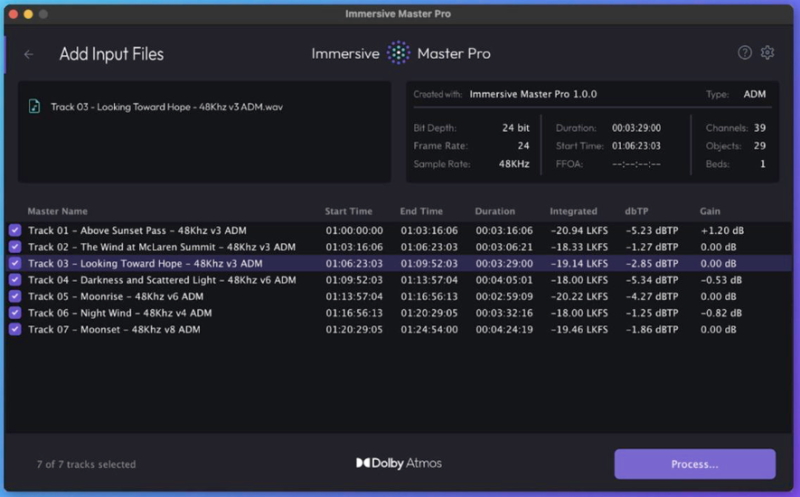The height and width of the screenshot is (497, 800).
Task: Disable the Track 07 – Moonset checkbox
Action: pyautogui.click(x=15, y=329)
